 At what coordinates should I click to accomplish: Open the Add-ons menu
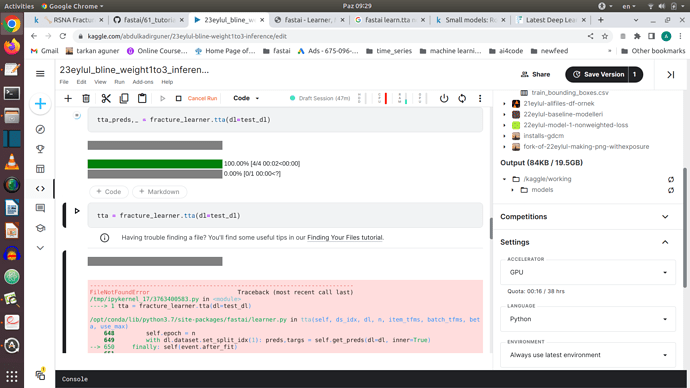tap(143, 82)
